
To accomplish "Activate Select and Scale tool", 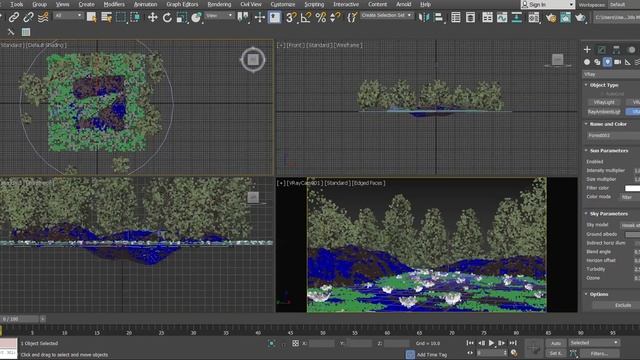I will pyautogui.click(x=182, y=18).
